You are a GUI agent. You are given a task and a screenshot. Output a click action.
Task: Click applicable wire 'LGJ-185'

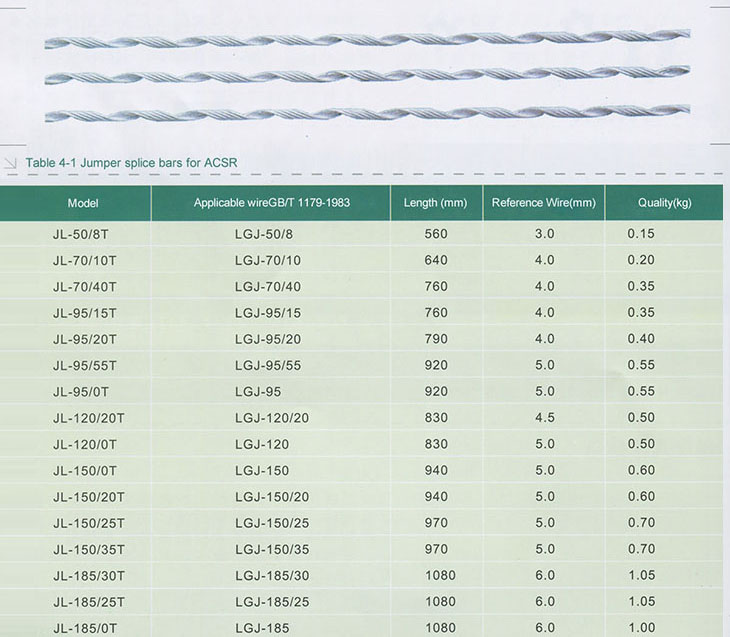coord(262,629)
